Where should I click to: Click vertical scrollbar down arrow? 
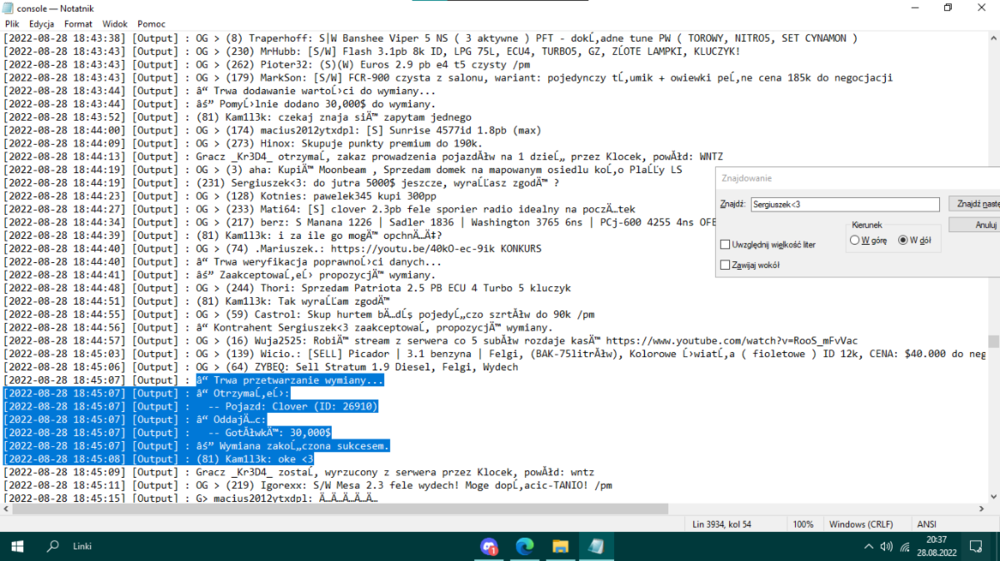(994, 497)
